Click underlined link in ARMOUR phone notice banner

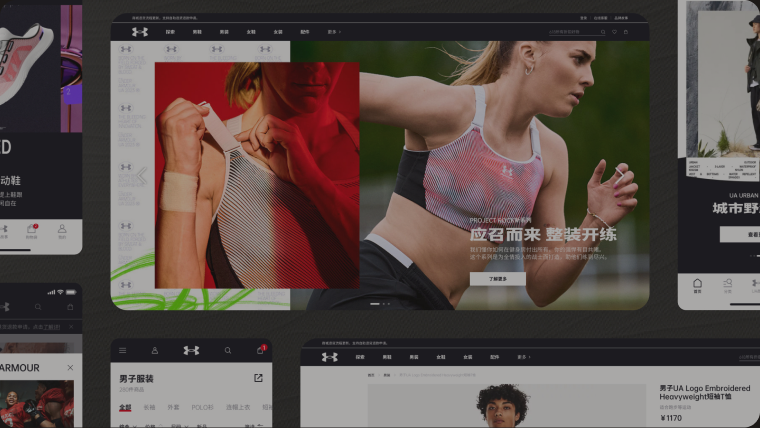(x=52, y=327)
